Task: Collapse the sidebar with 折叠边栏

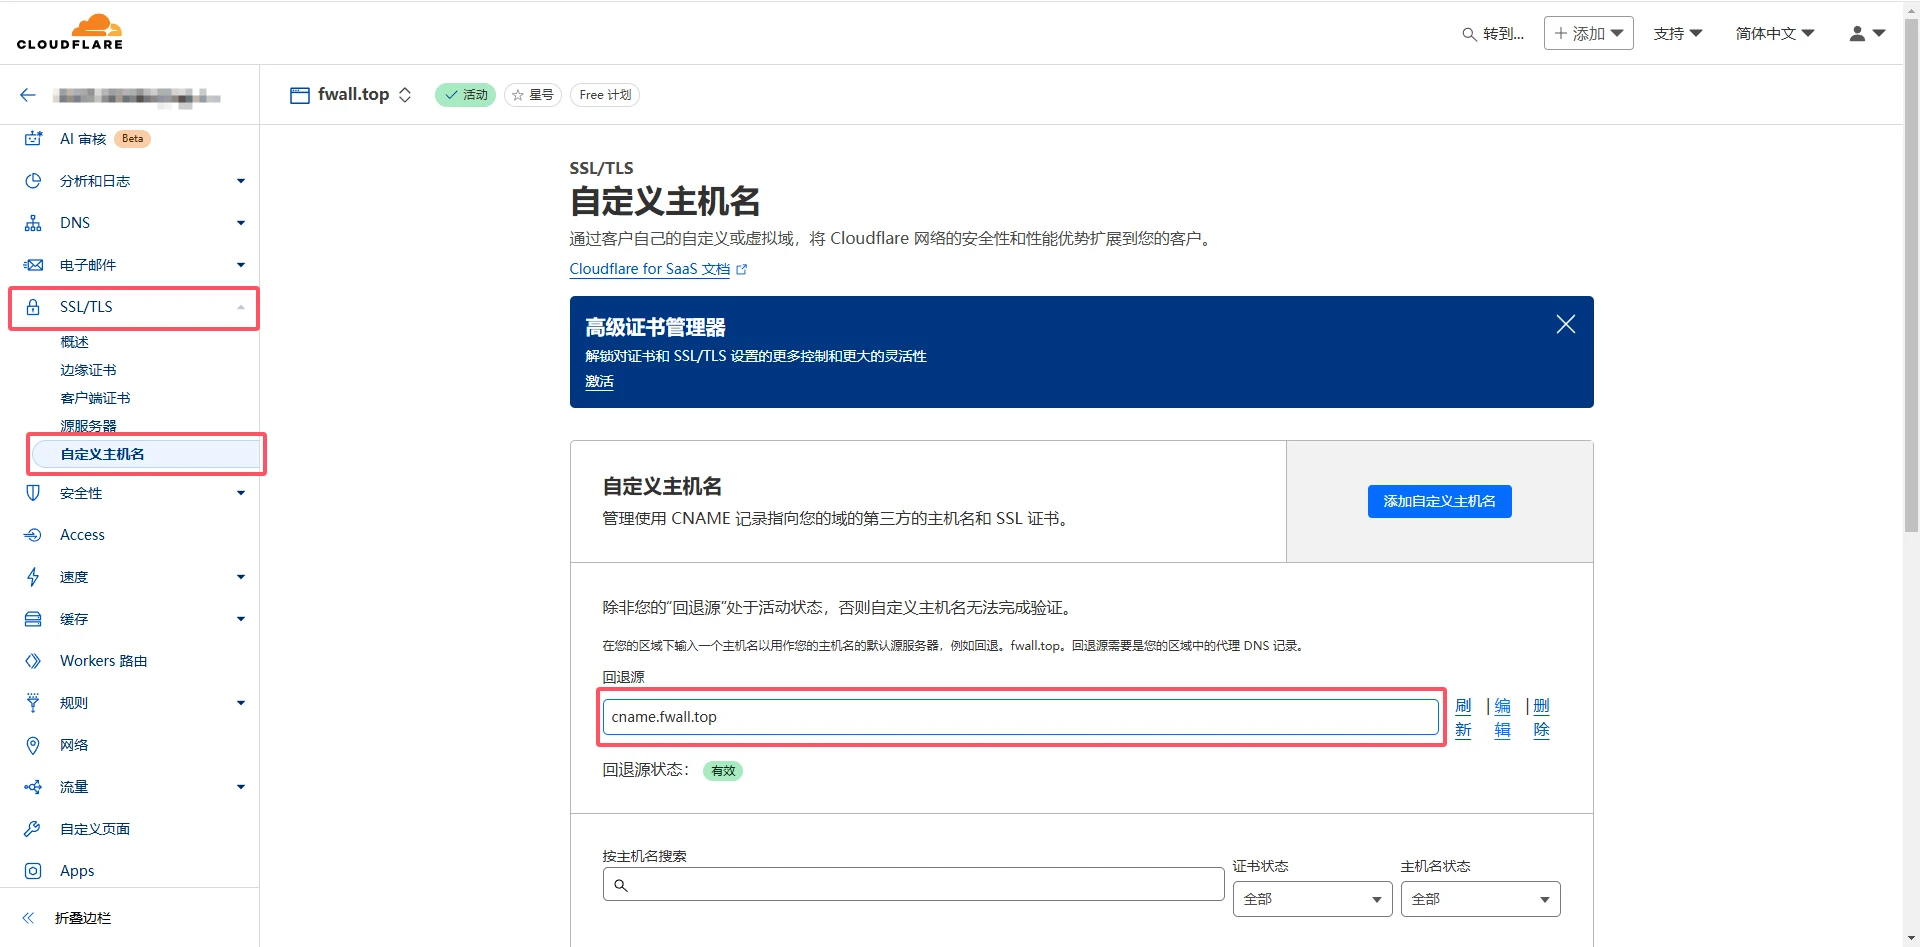Action: (x=82, y=918)
